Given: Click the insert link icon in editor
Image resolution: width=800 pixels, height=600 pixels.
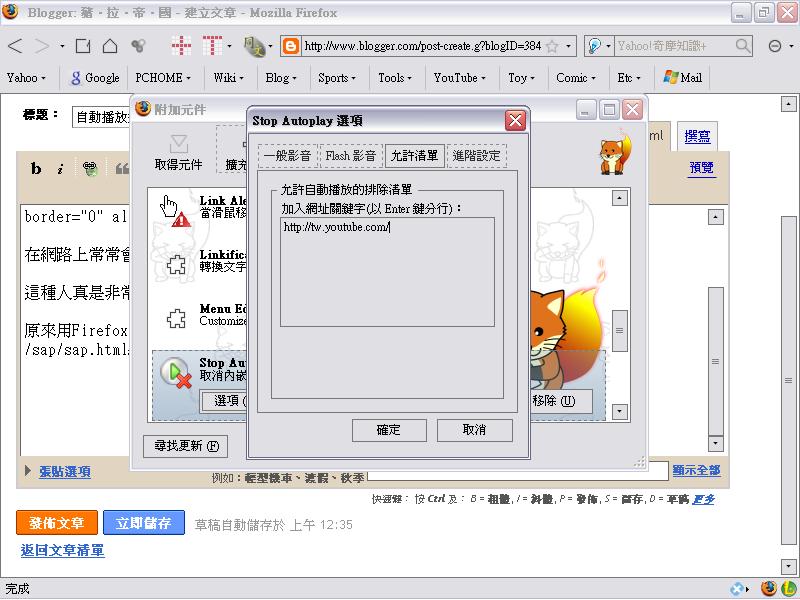Looking at the screenshot, I should pyautogui.click(x=90, y=168).
